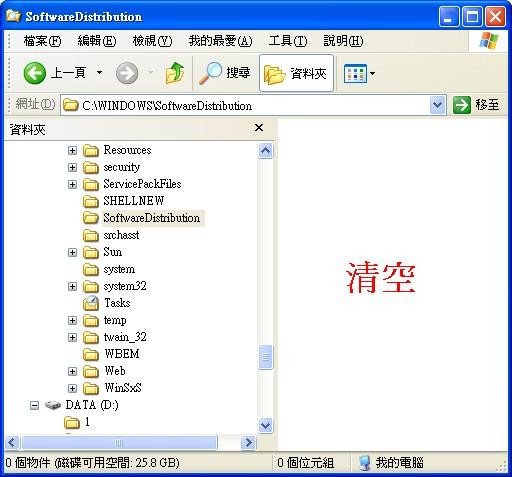Click the folder tree vertical scrollbar thumb
Image resolution: width=512 pixels, height=477 pixels.
pyautogui.click(x=266, y=357)
